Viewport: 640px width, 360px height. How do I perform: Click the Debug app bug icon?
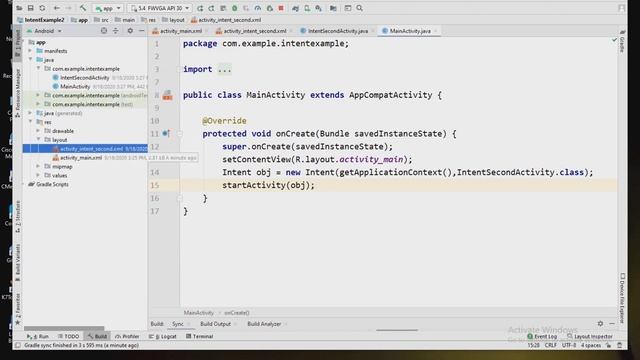(235, 8)
